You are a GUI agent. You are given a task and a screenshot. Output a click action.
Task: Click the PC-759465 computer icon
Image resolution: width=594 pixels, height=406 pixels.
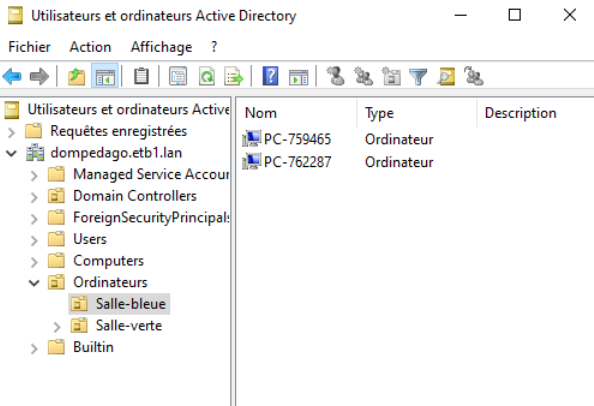click(252, 139)
